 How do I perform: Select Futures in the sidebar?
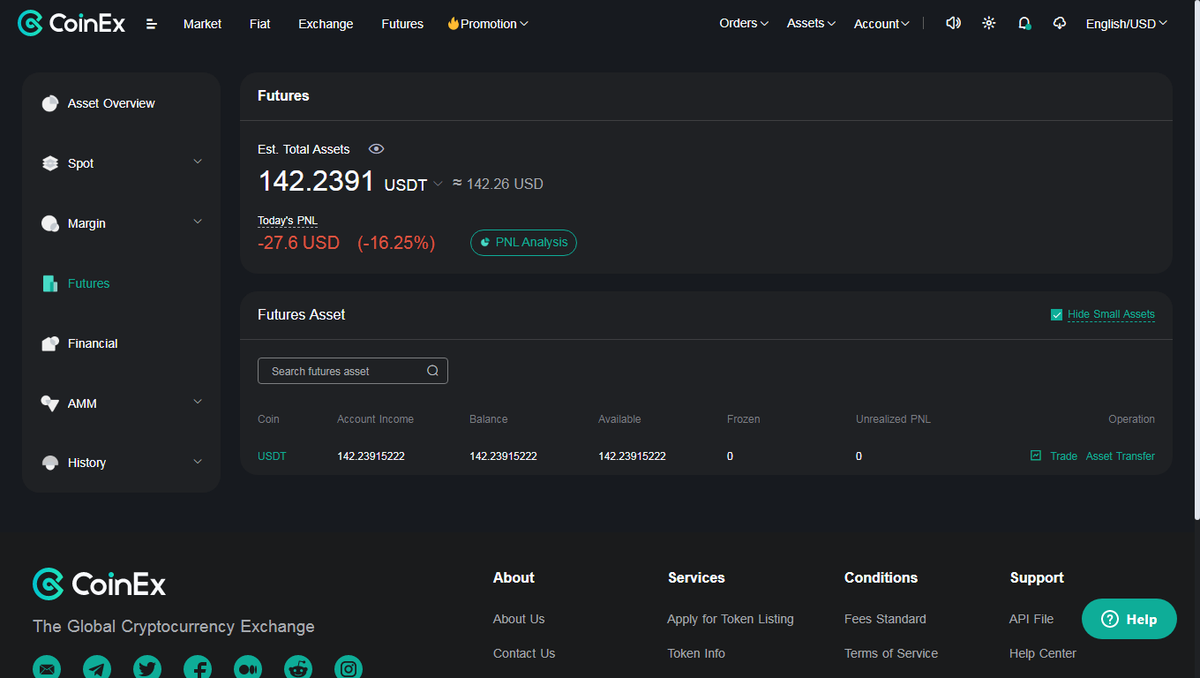[89, 283]
